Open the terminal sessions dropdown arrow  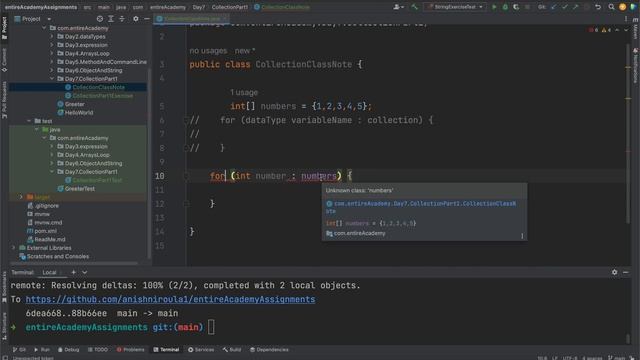tap(84, 272)
